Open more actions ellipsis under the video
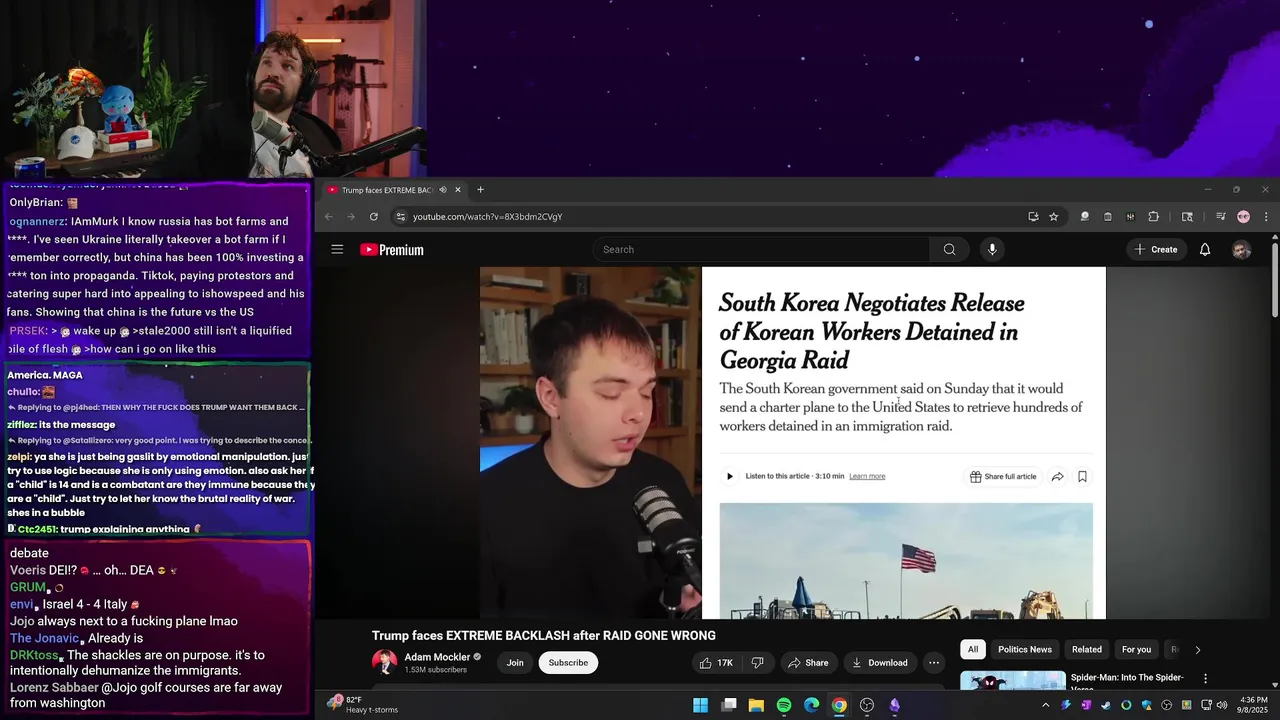Screen dimensions: 1280x720 (x=934, y=662)
